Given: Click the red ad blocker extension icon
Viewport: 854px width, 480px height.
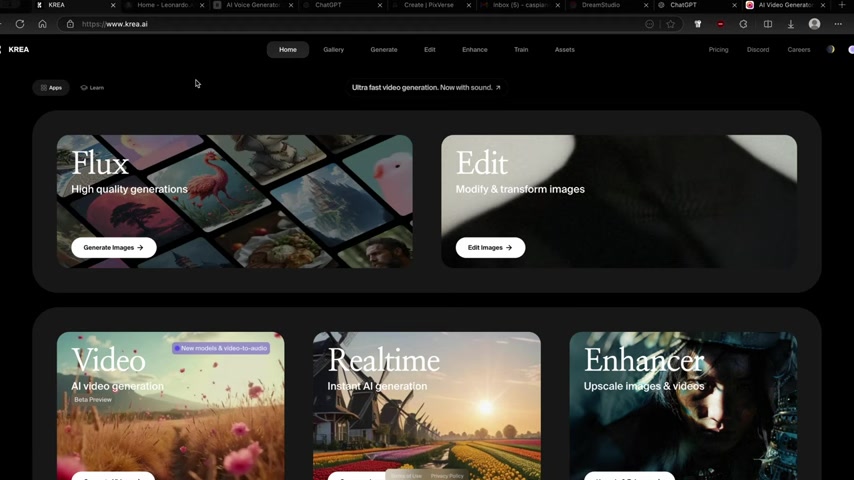Looking at the screenshot, I should (720, 24).
